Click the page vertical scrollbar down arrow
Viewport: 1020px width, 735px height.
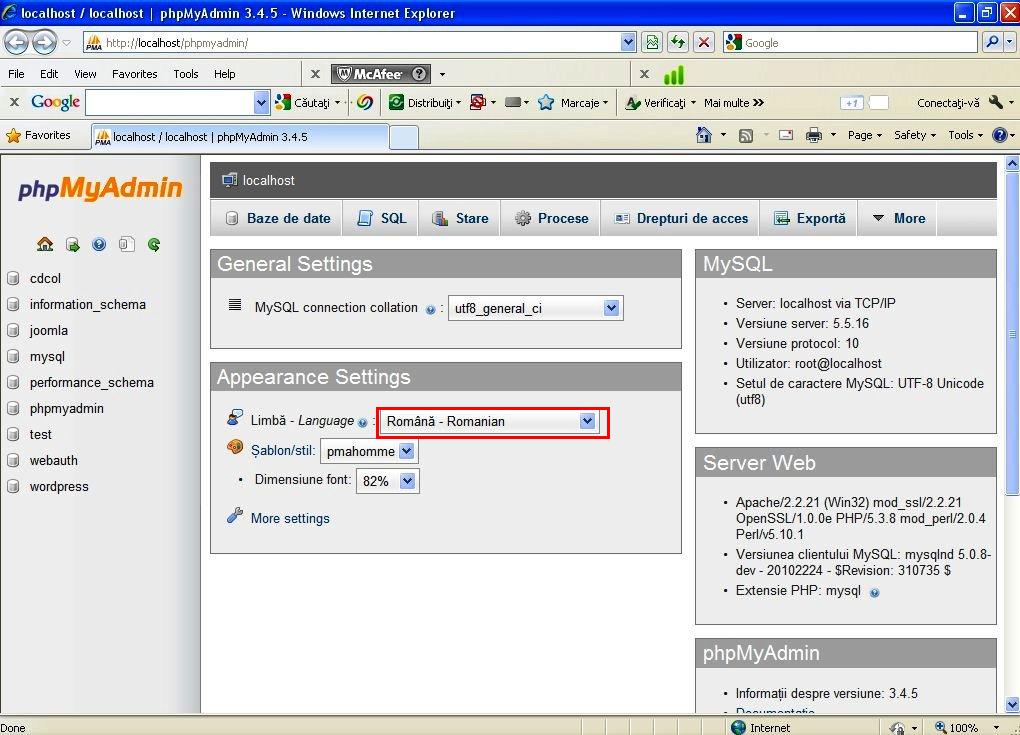click(1012, 704)
